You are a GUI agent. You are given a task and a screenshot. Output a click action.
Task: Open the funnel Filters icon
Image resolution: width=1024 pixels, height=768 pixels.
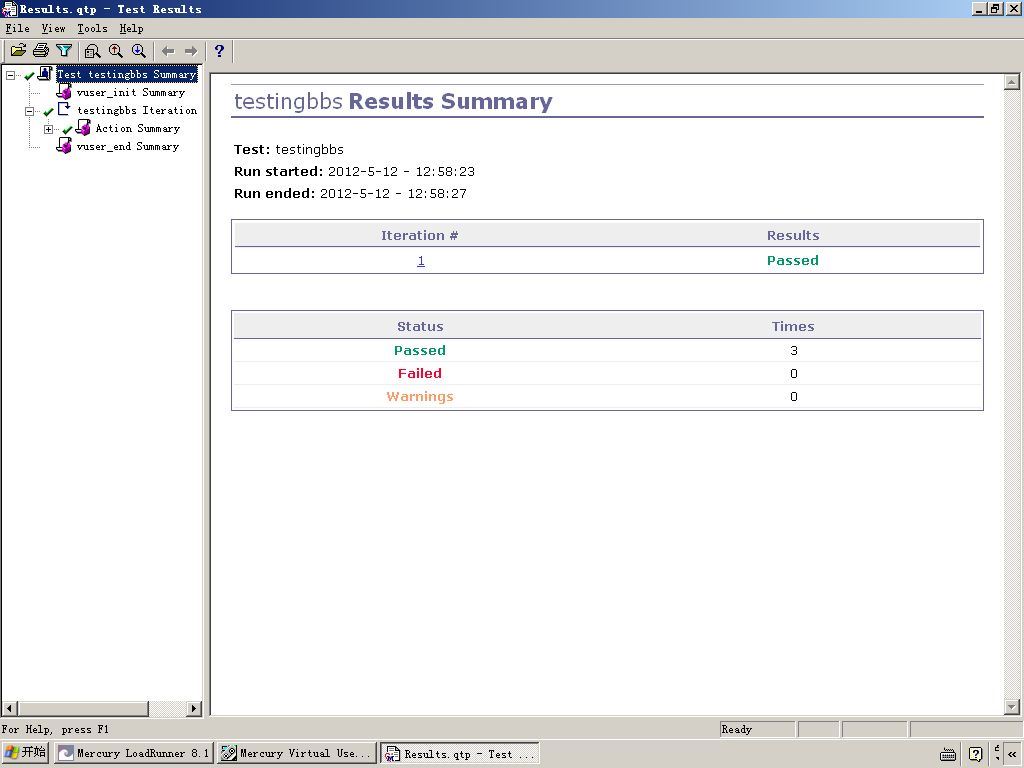coord(64,50)
